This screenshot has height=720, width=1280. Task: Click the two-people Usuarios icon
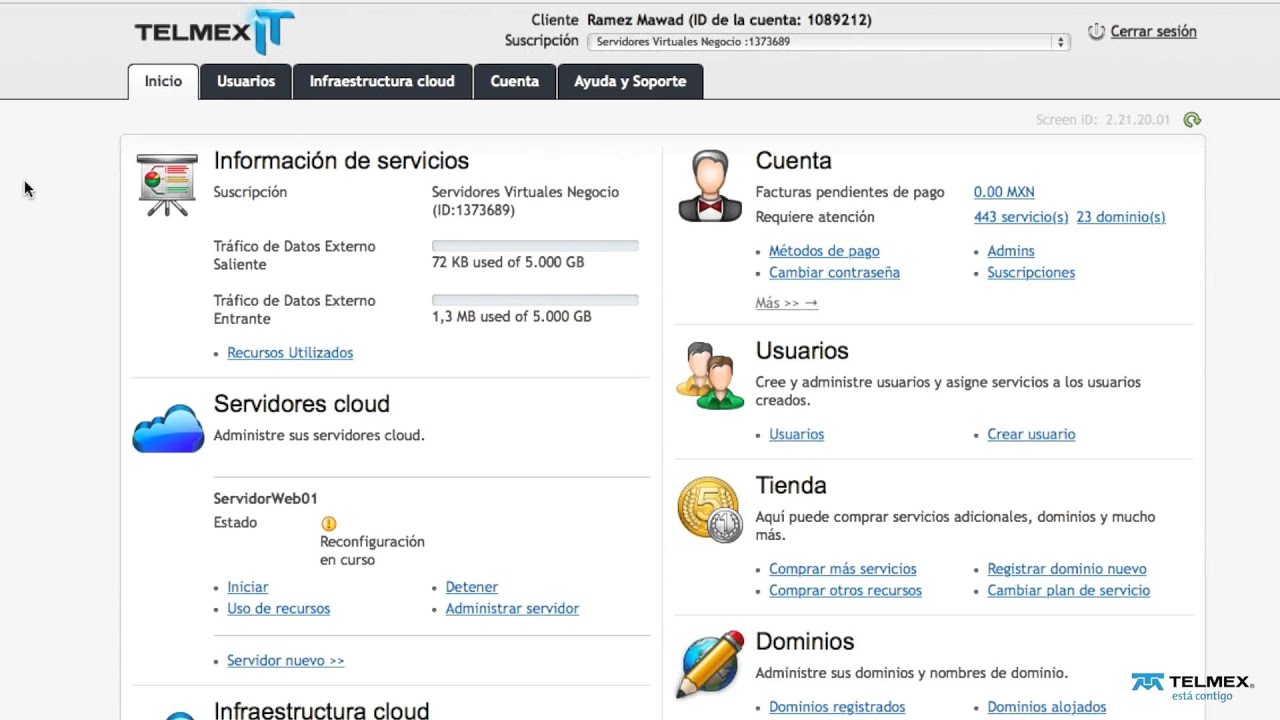[x=710, y=376]
